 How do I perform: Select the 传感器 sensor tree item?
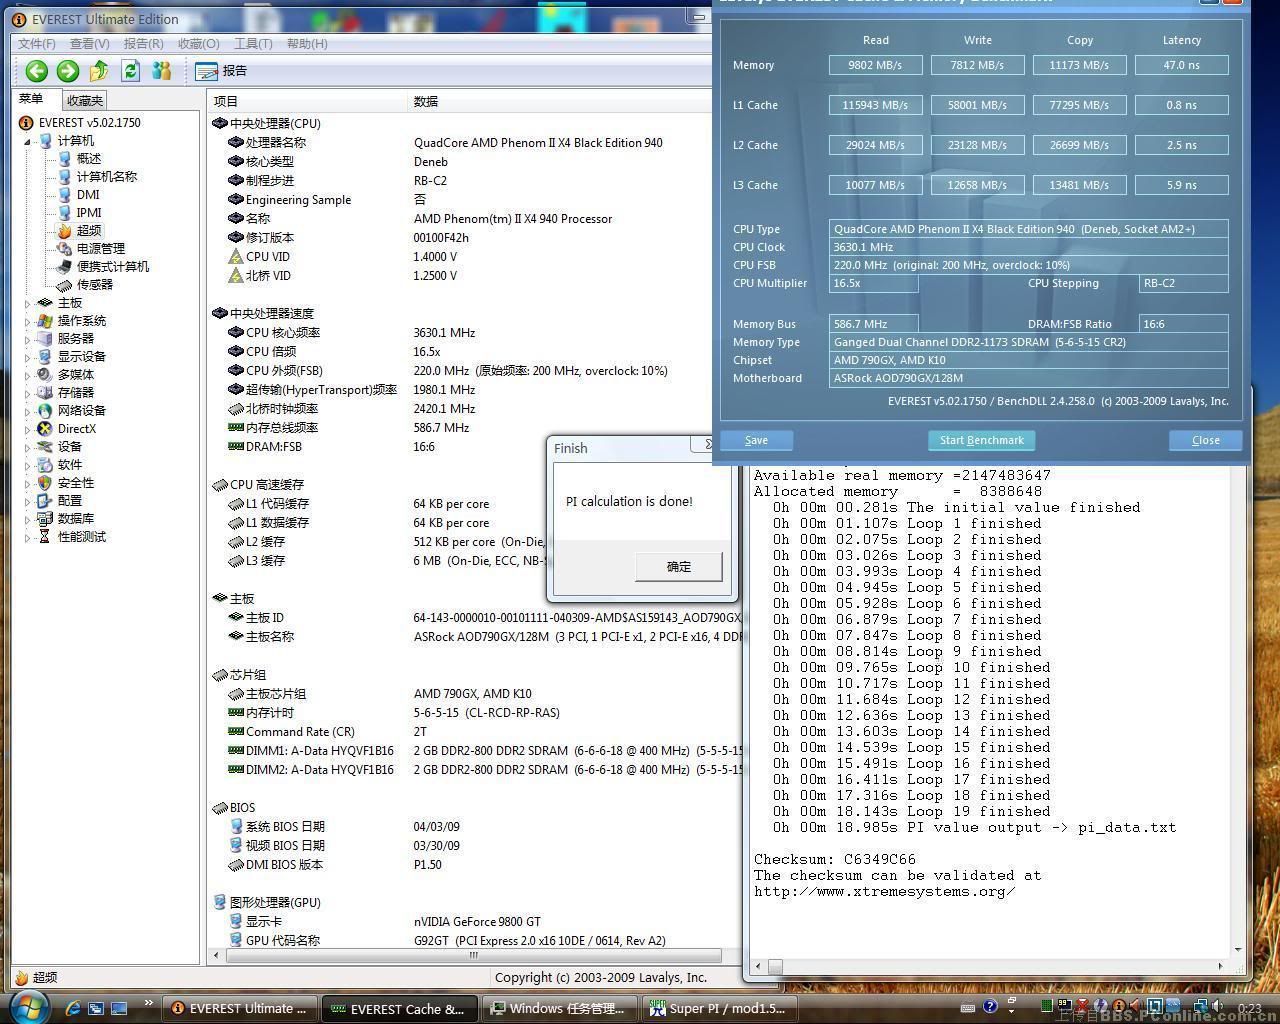tap(94, 284)
